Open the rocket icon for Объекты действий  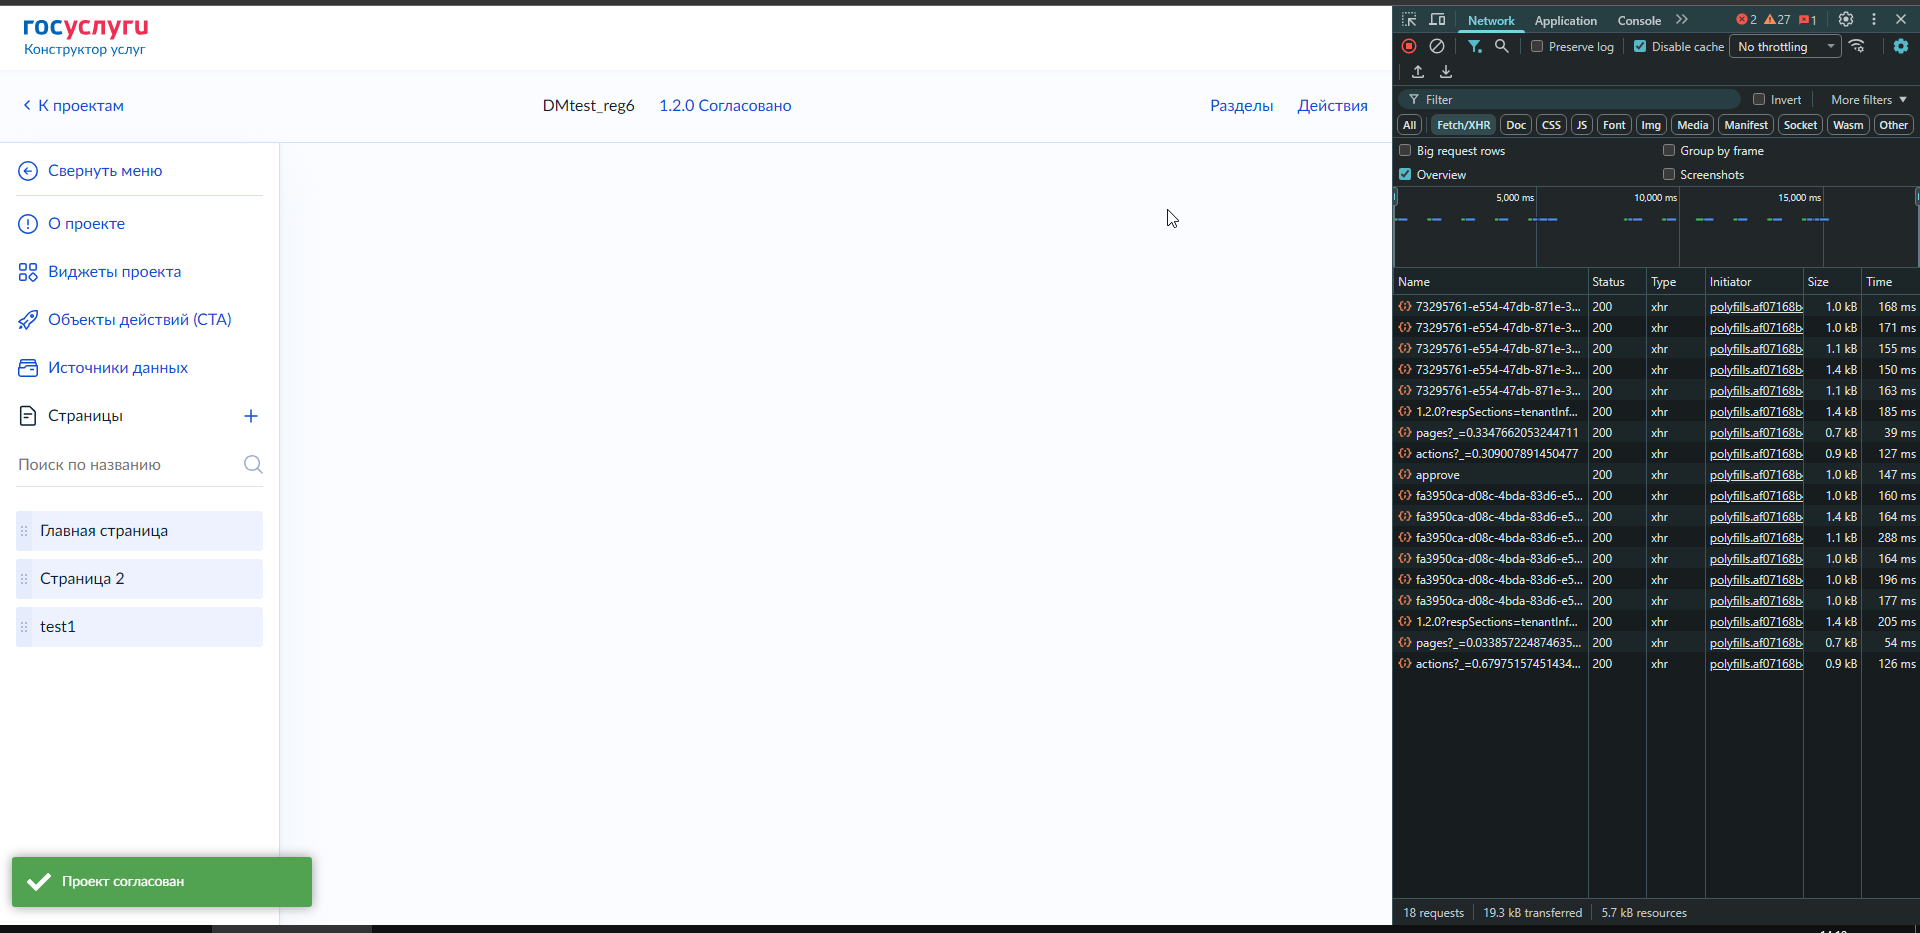pos(28,320)
